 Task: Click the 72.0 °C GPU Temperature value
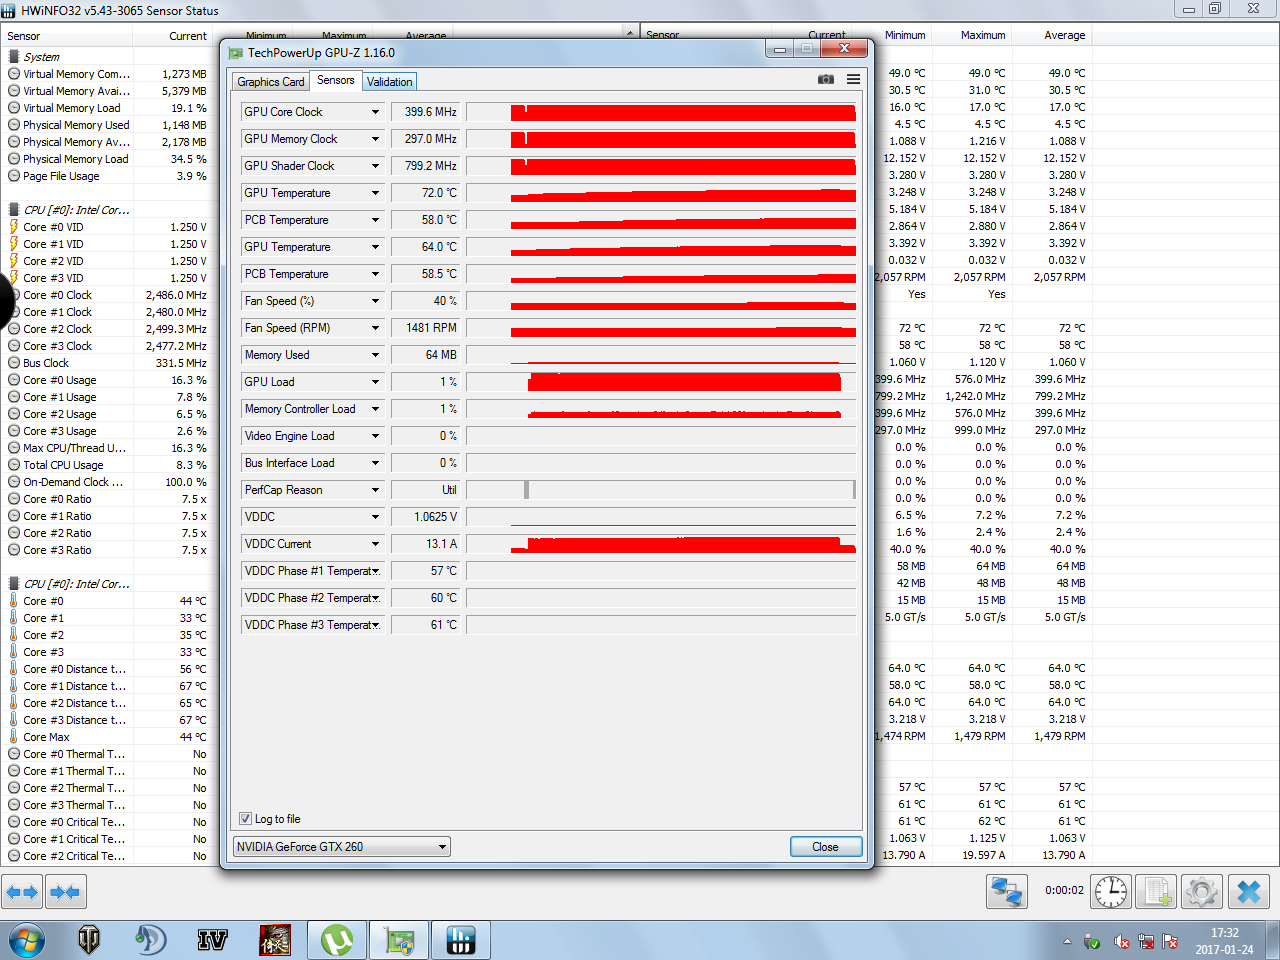[x=426, y=193]
